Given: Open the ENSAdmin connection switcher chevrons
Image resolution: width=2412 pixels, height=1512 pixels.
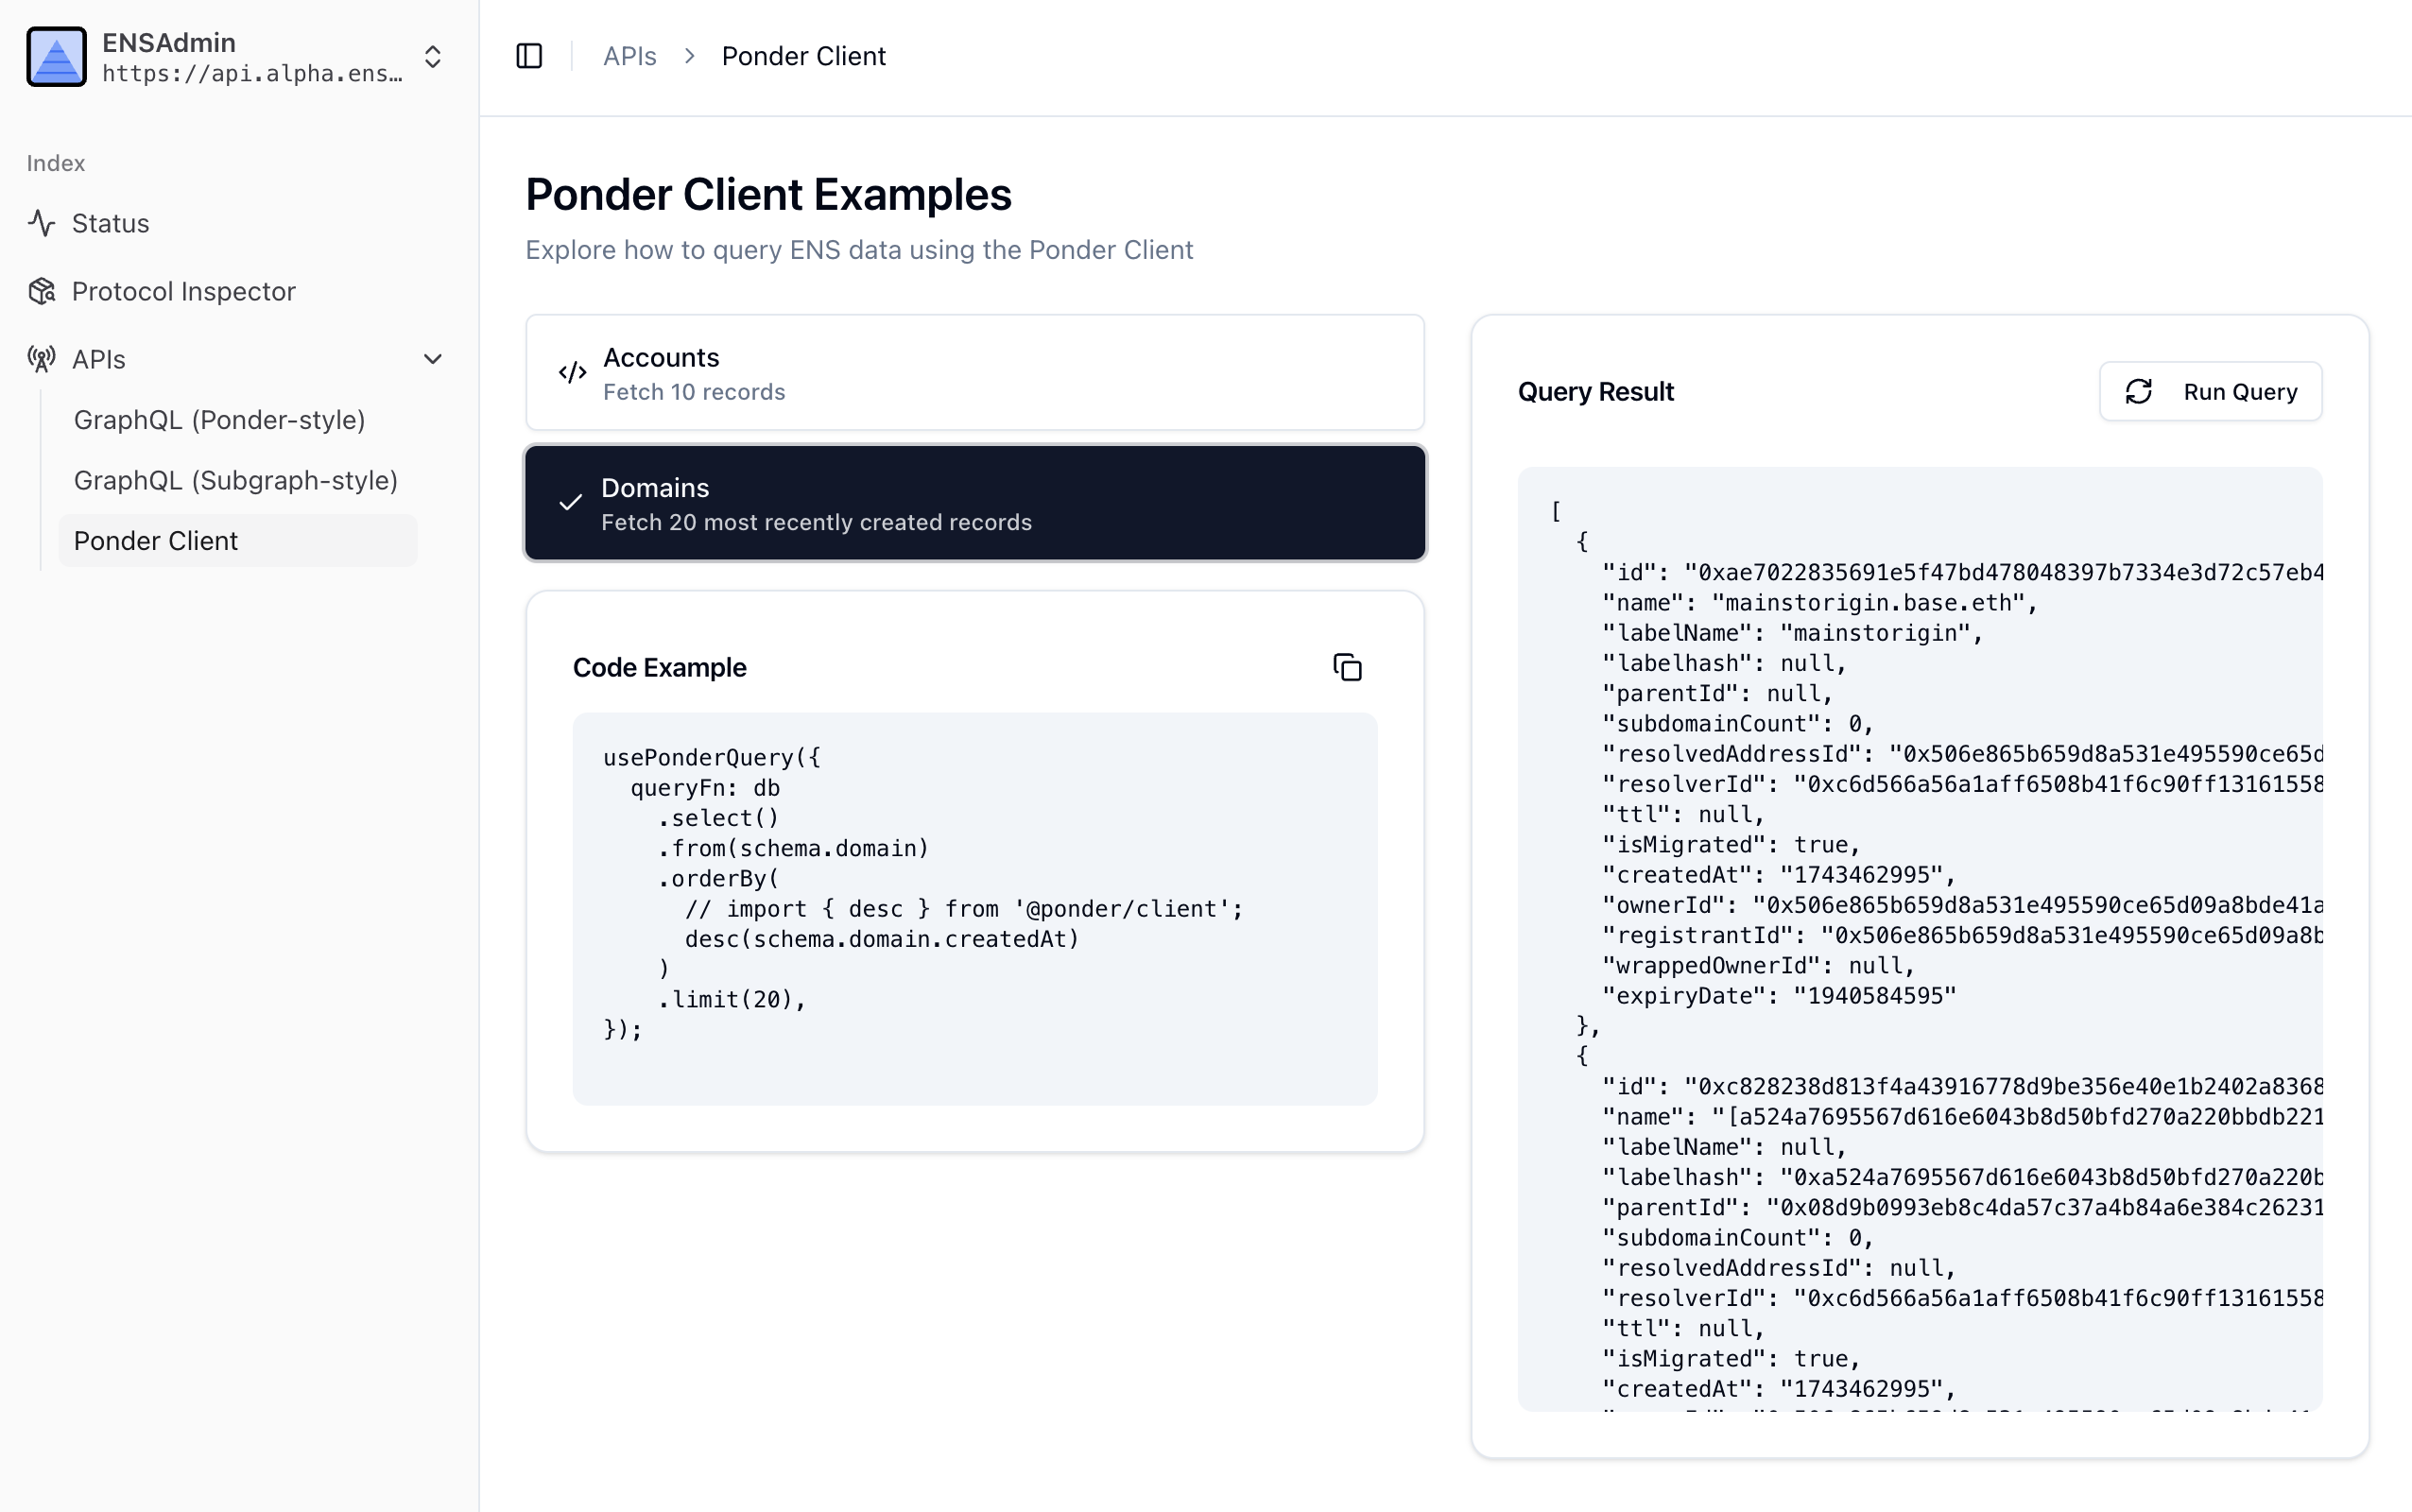Looking at the screenshot, I should [433, 57].
